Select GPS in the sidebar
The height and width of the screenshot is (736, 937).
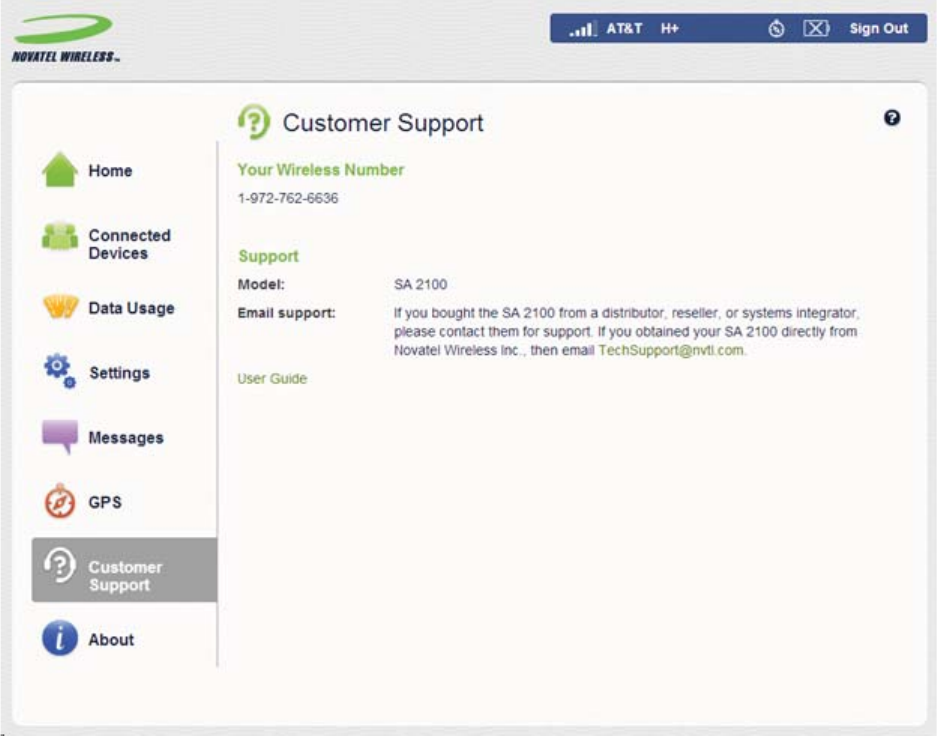pos(105,502)
